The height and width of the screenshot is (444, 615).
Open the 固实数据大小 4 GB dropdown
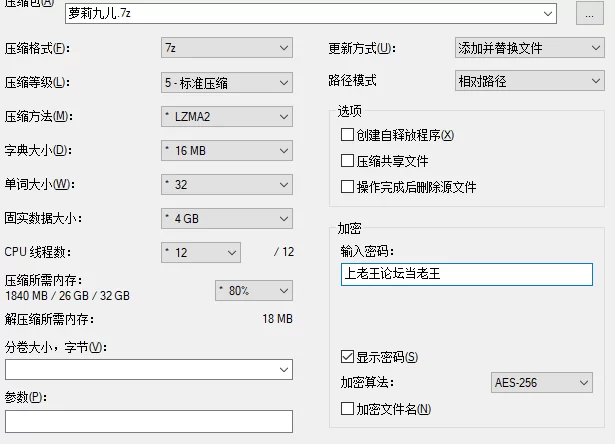[227, 218]
